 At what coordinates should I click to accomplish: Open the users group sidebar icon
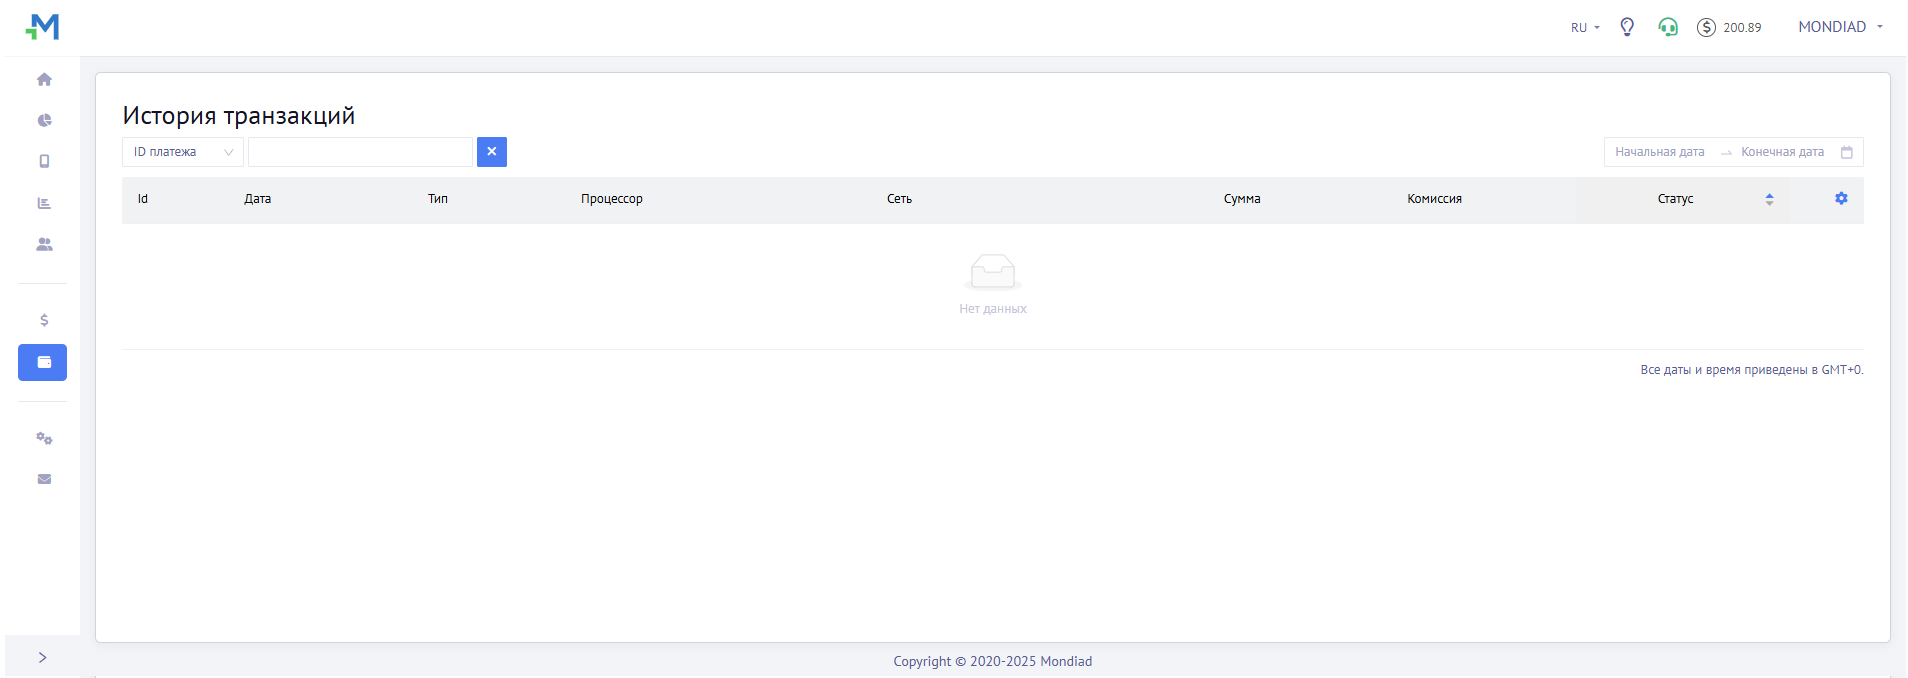tap(44, 244)
